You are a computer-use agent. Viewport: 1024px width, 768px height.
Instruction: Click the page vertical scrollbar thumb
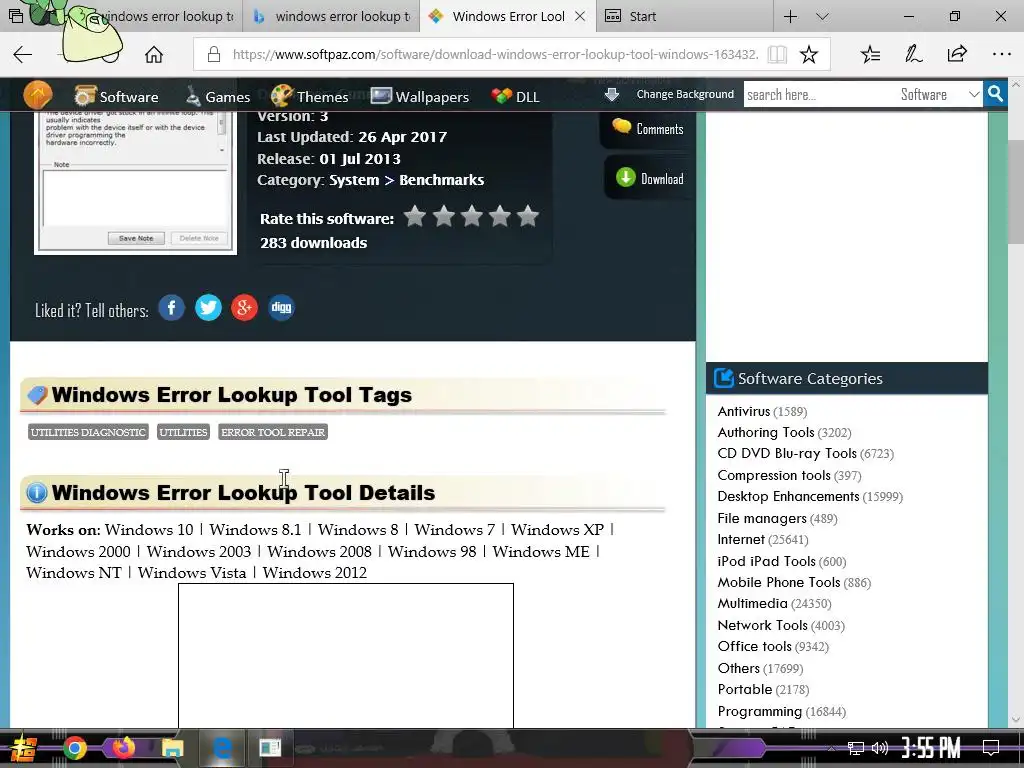(x=1016, y=191)
